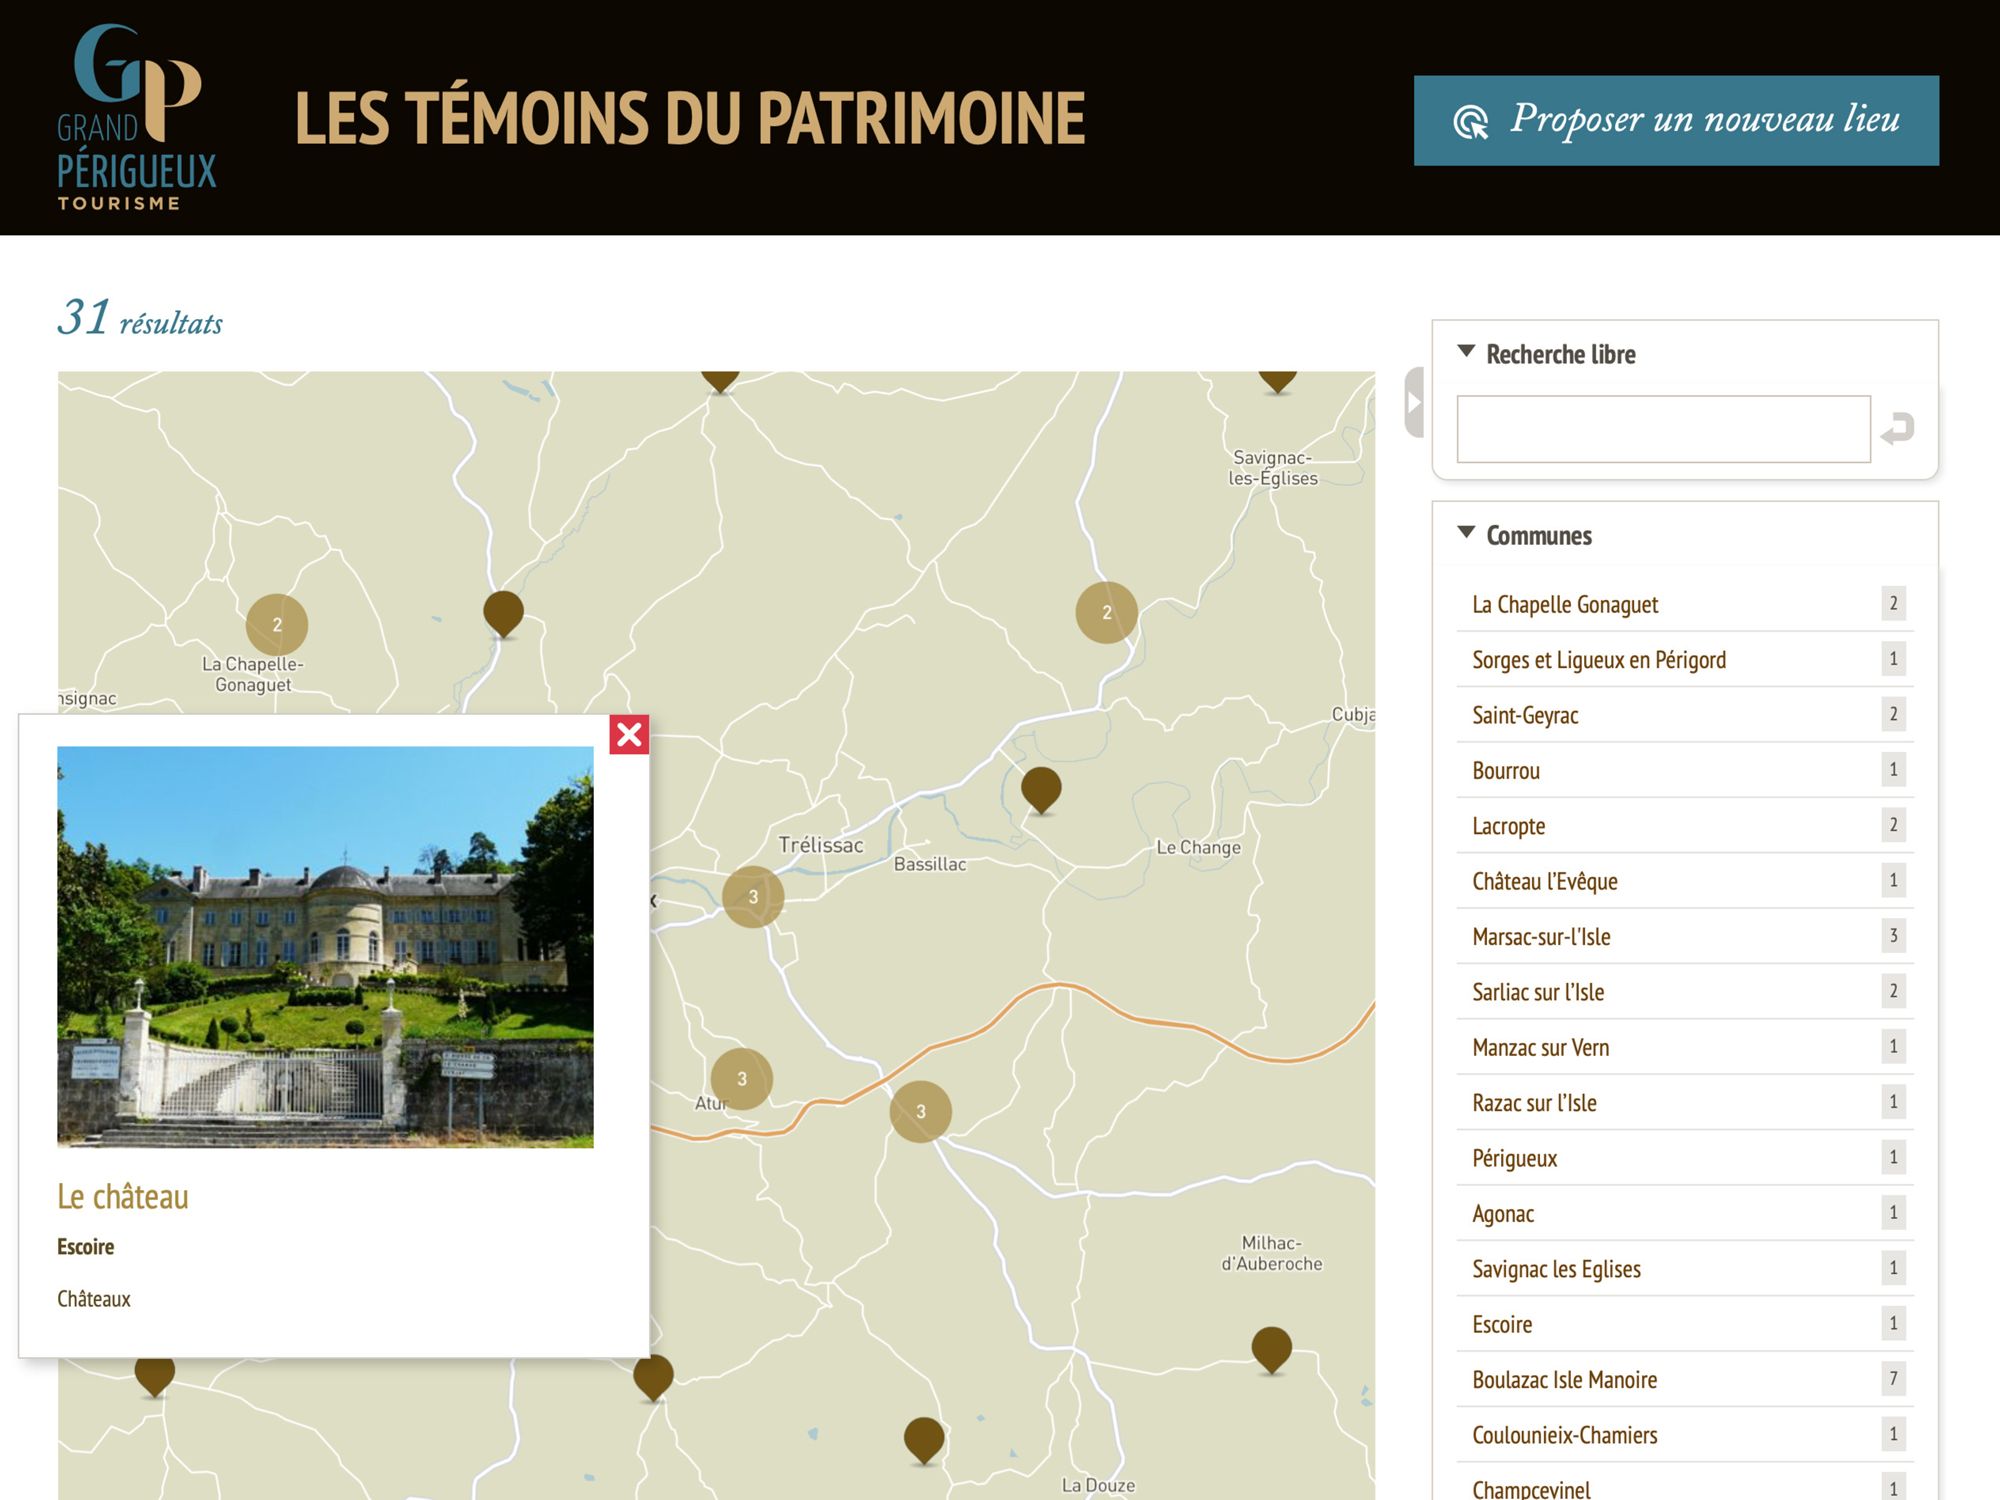2000x1500 pixels.
Task: Collapse the Recherche libre section
Action: click(x=1466, y=350)
